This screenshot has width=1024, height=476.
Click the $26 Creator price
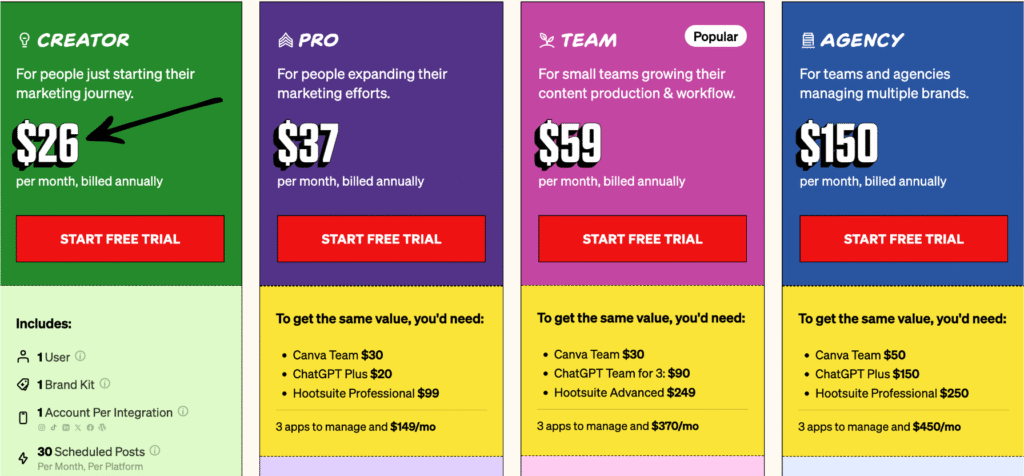(47, 145)
